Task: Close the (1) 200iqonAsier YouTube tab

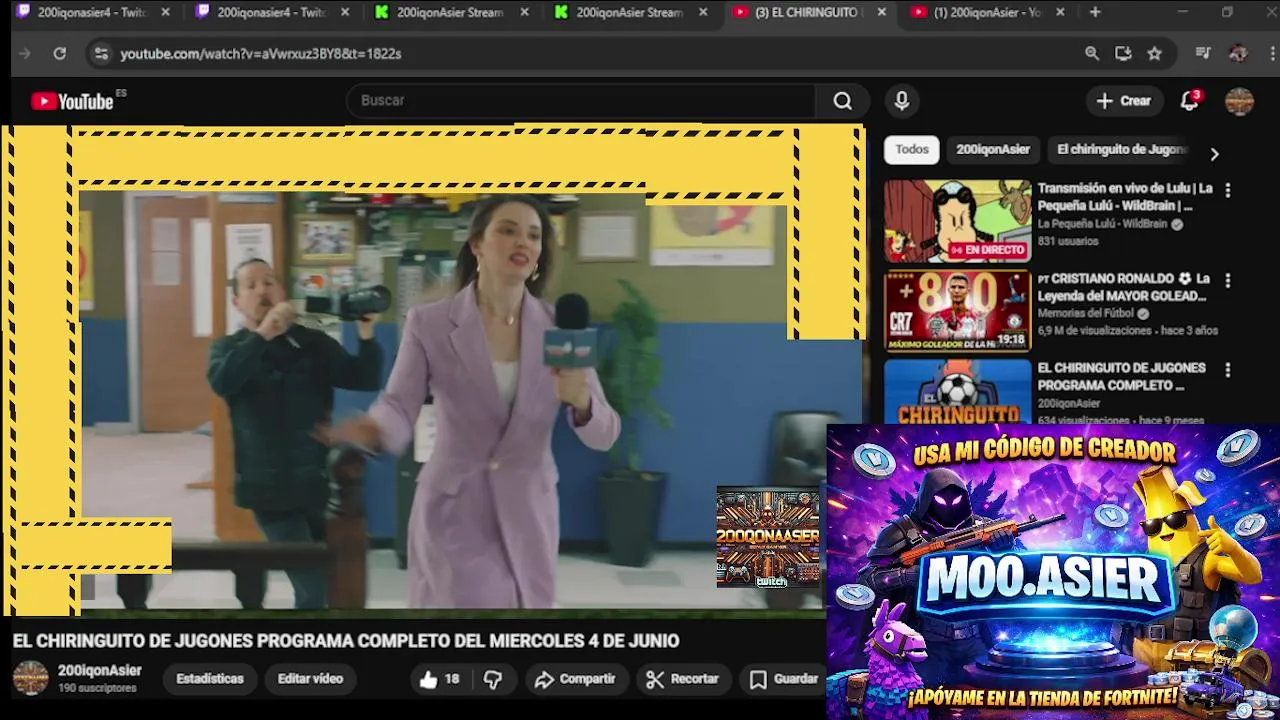Action: point(1060,12)
